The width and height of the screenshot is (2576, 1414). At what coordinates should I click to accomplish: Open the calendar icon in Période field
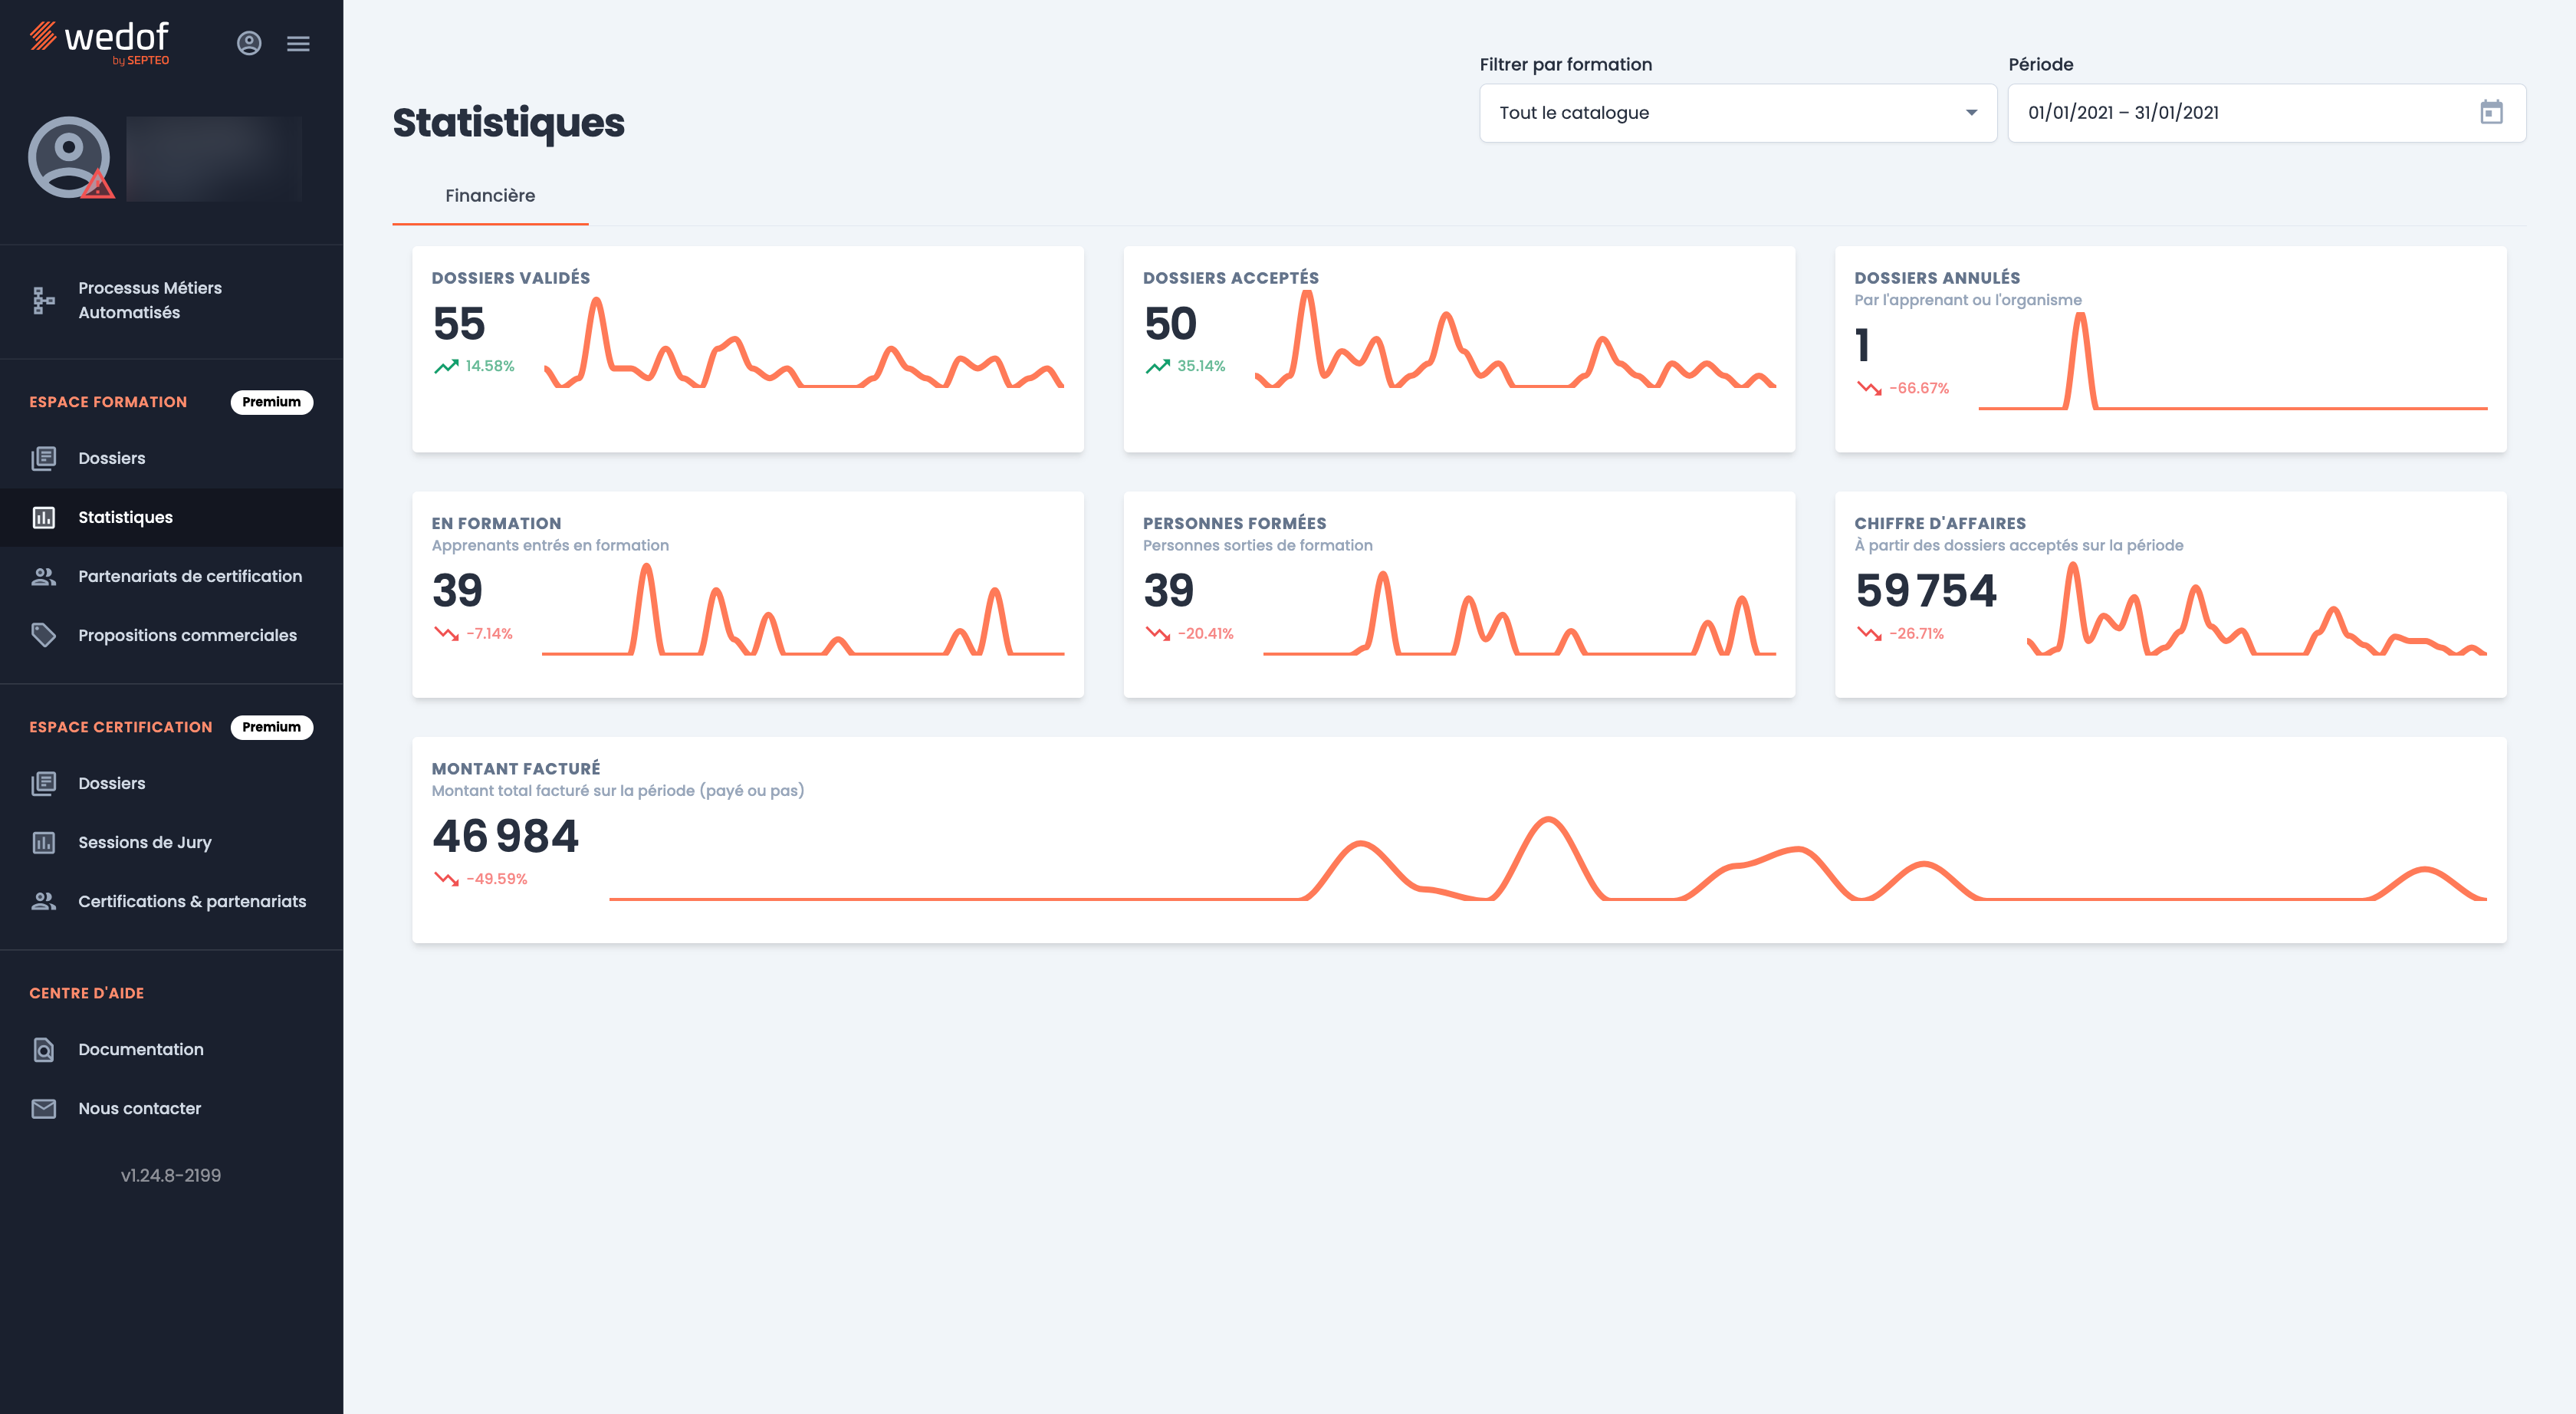(x=2491, y=113)
